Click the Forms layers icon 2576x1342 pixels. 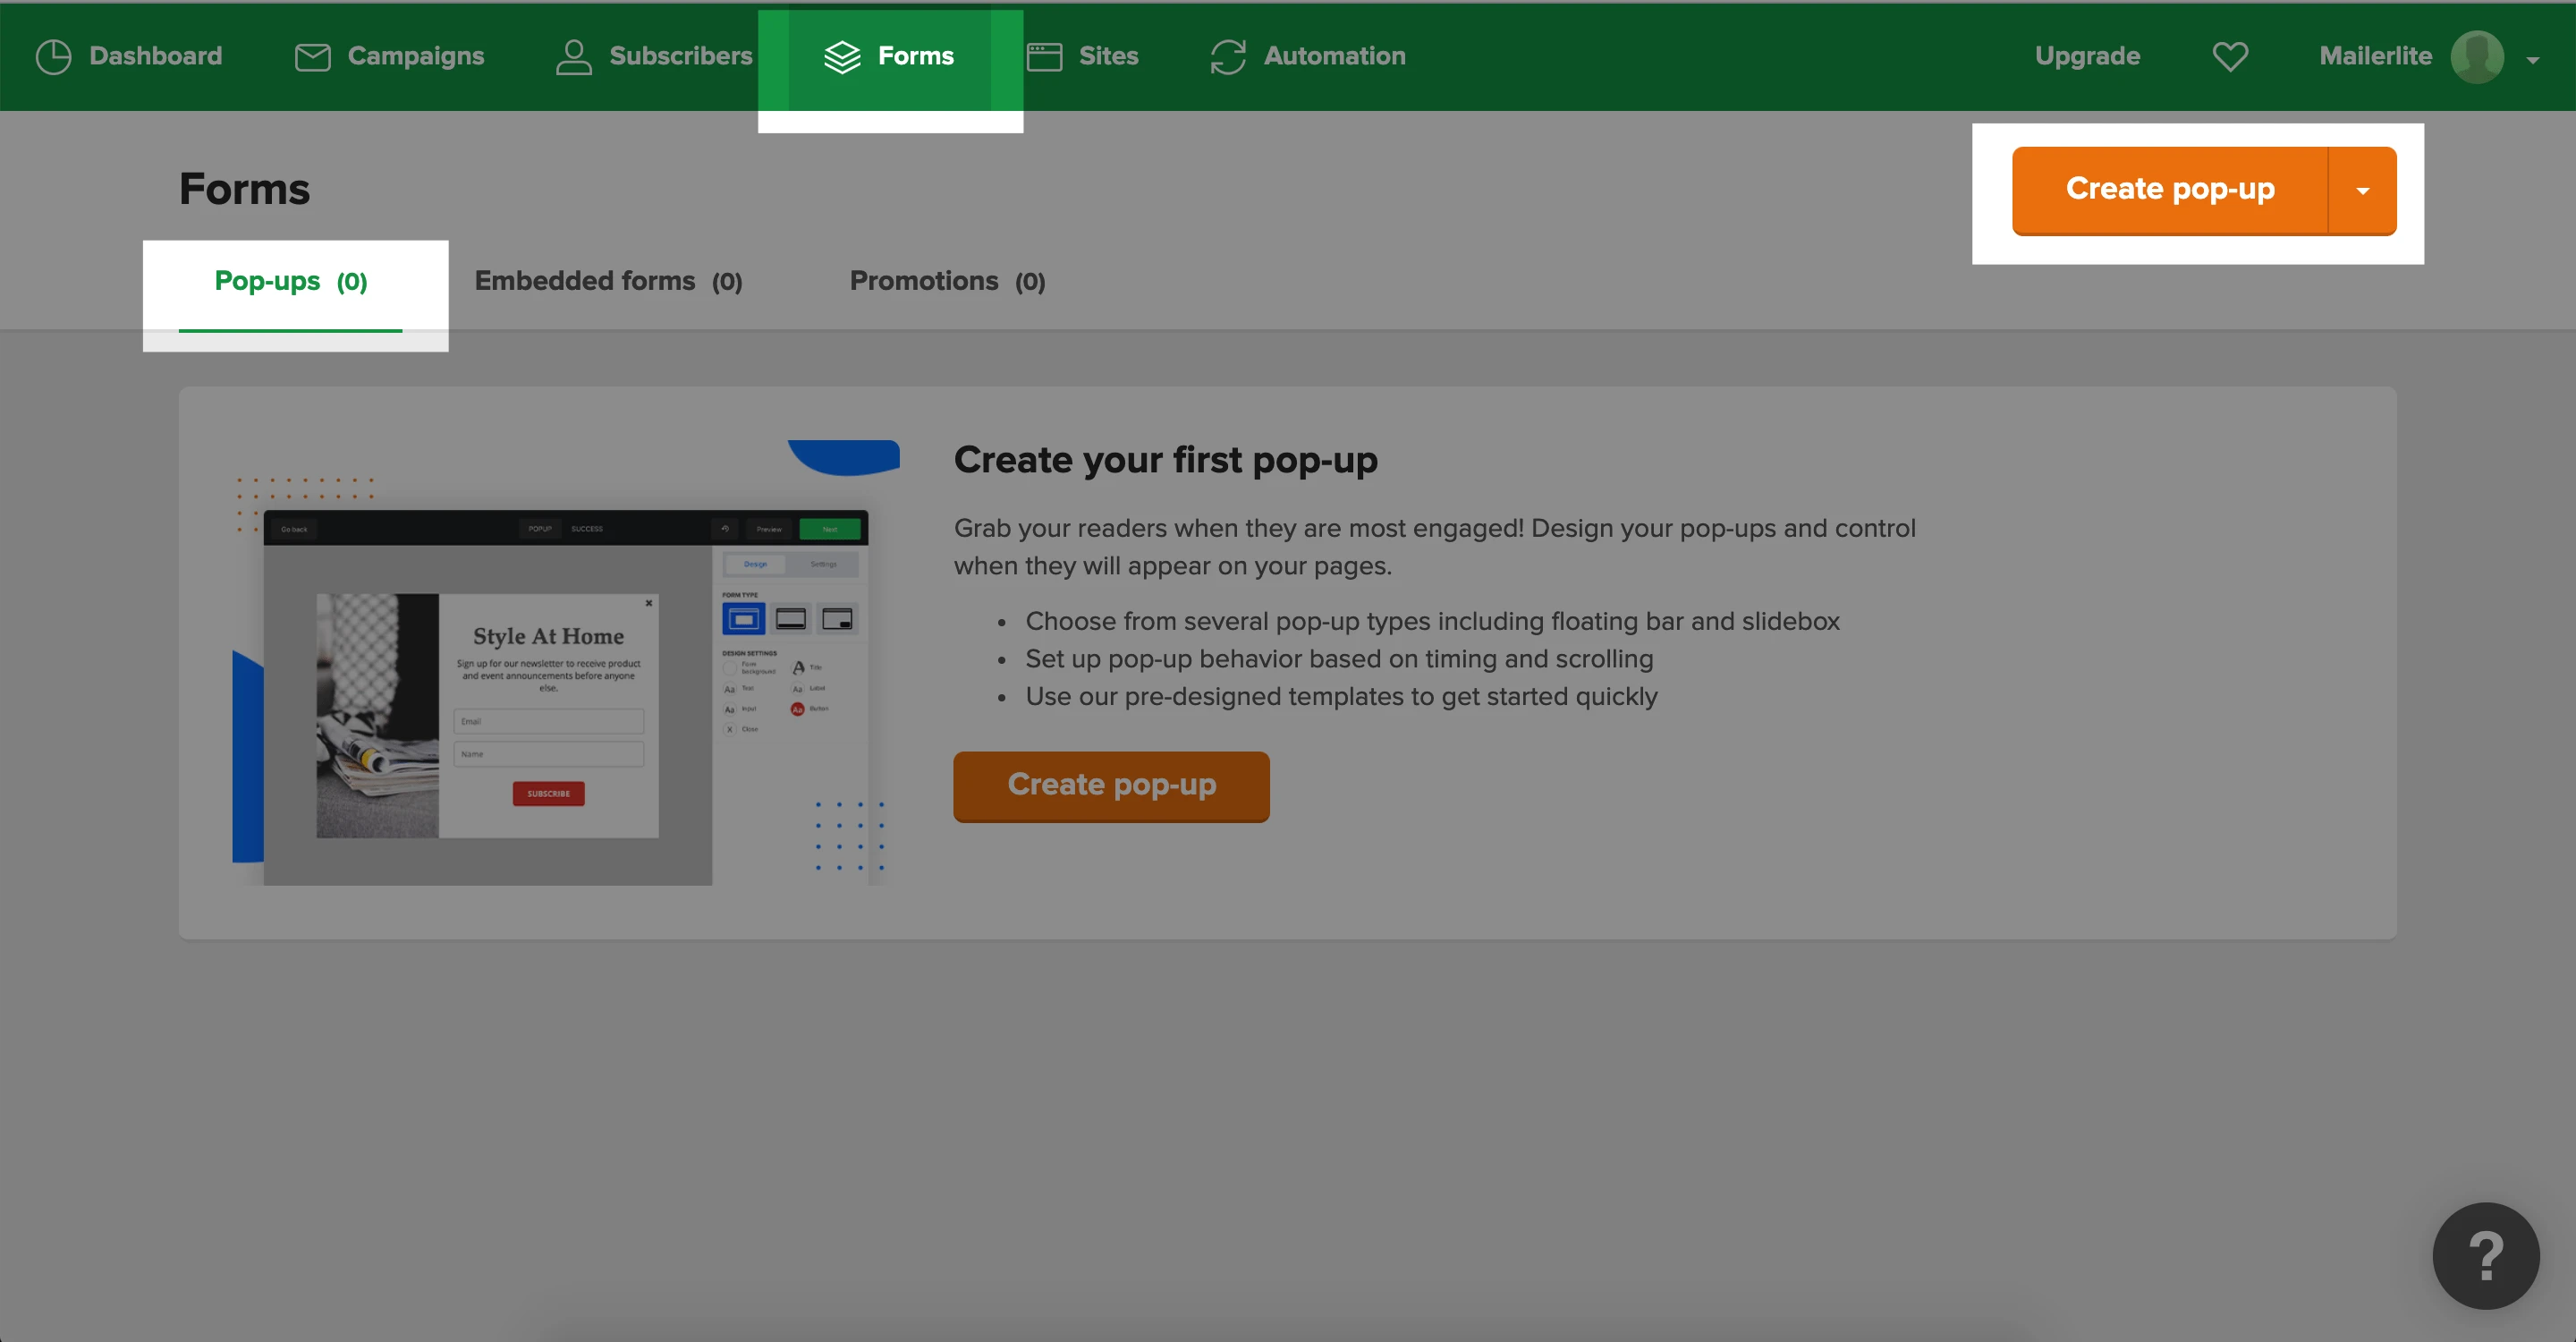click(842, 57)
